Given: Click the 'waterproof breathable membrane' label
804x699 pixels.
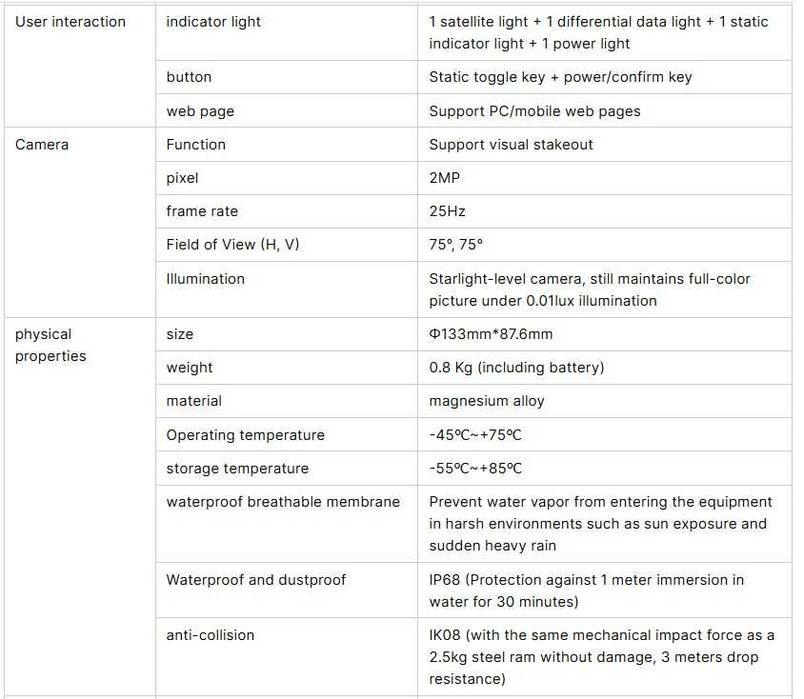Looking at the screenshot, I should [283, 501].
